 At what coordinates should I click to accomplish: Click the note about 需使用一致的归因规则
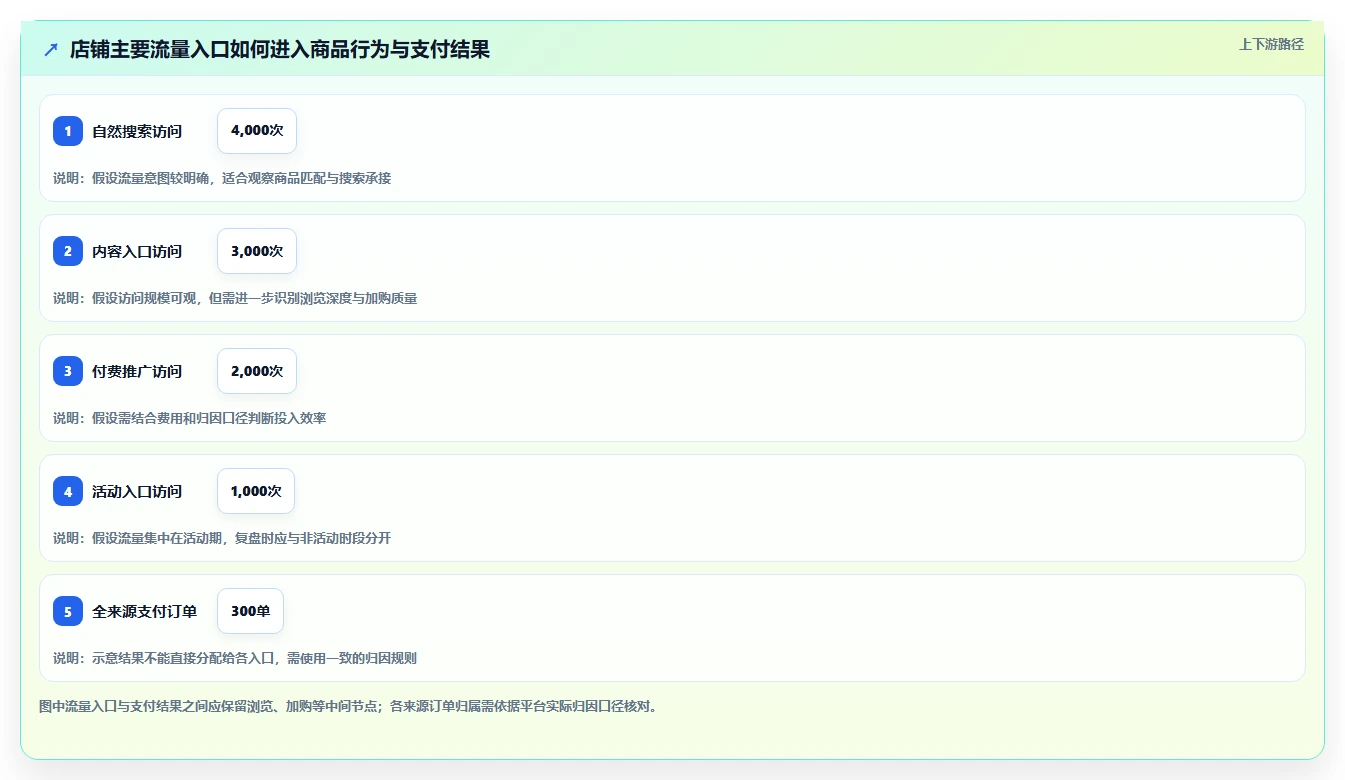point(235,658)
